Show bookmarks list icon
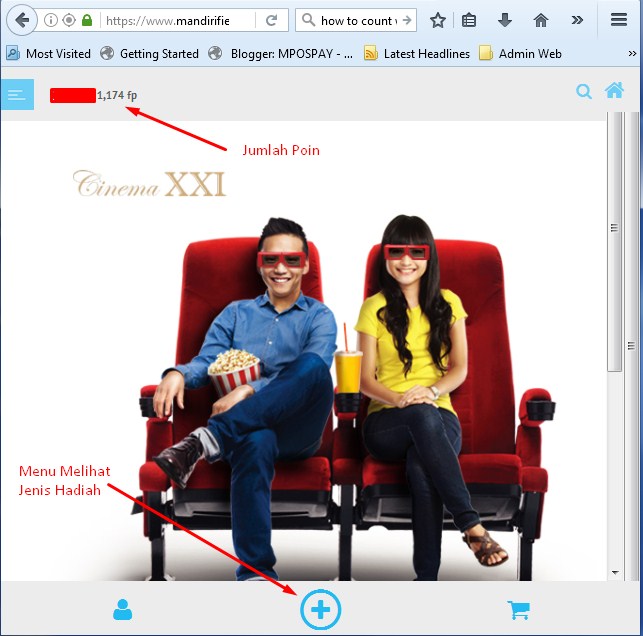The image size is (643, 636). tap(469, 20)
